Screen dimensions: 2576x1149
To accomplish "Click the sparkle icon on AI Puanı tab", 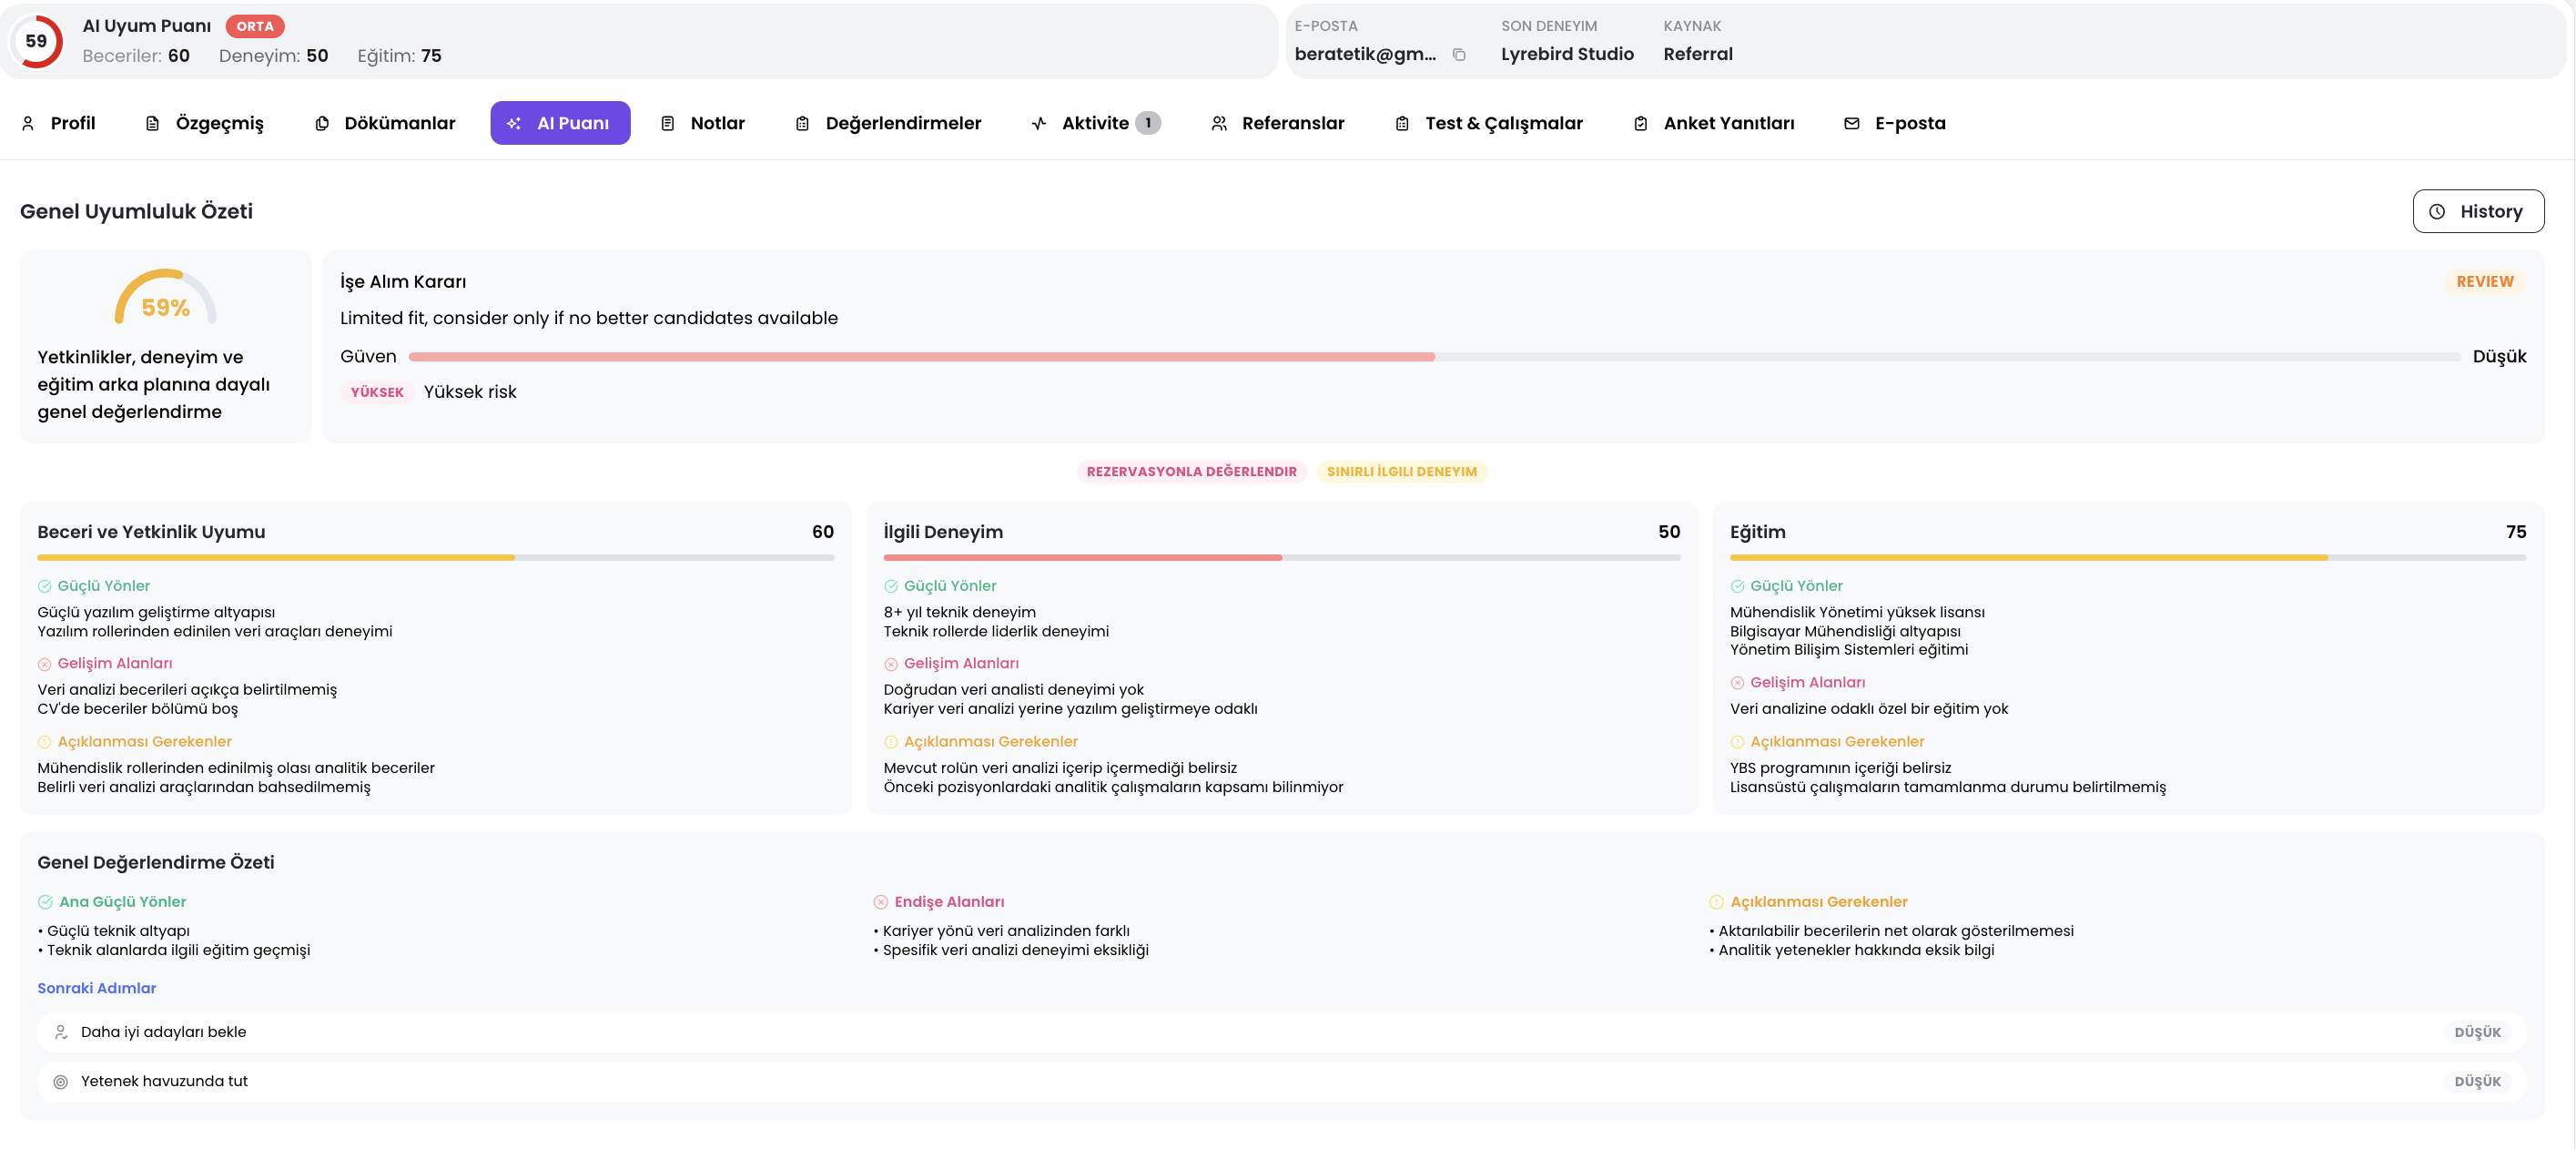I will pos(514,123).
